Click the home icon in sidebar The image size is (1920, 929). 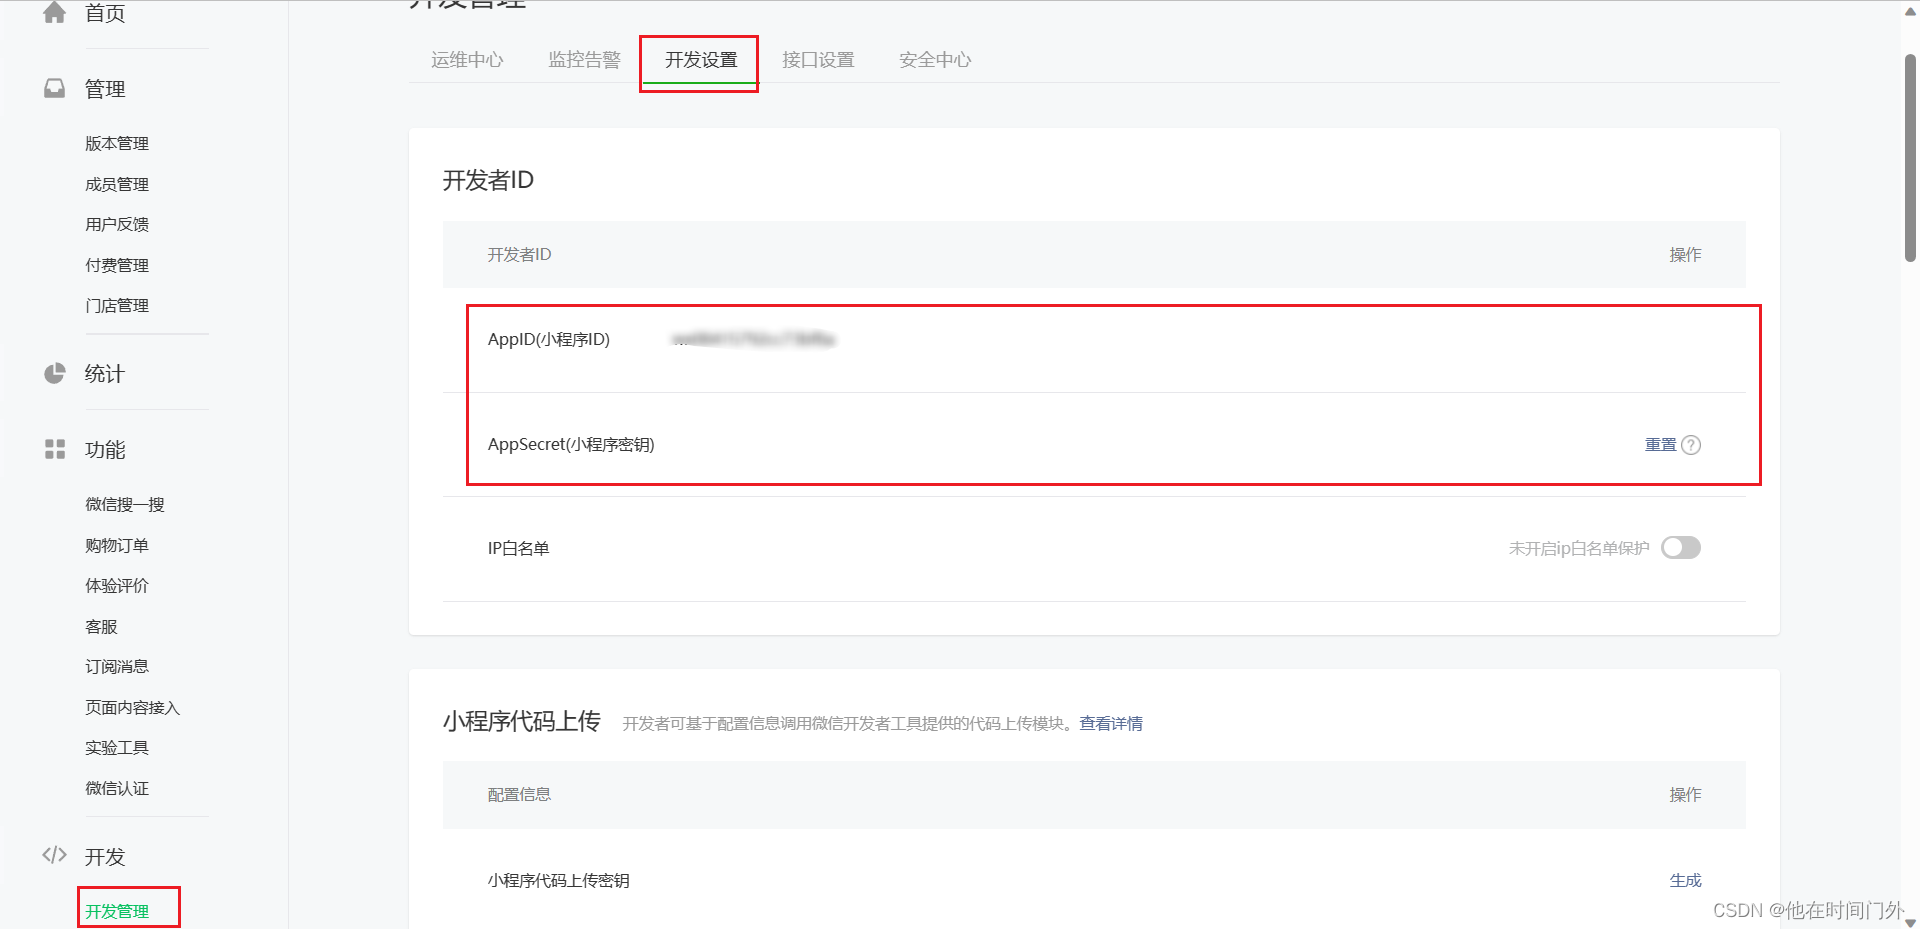point(55,12)
